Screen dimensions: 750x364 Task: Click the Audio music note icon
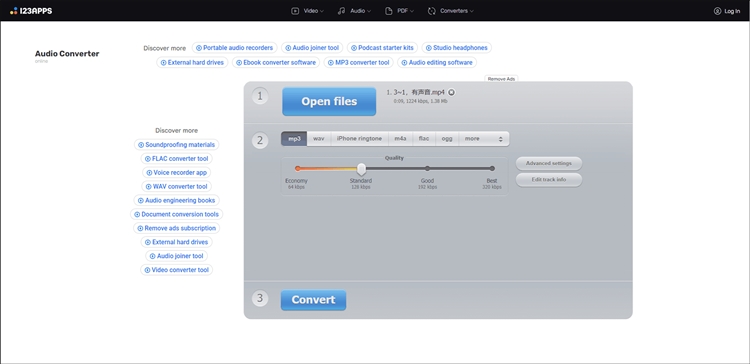(x=341, y=11)
